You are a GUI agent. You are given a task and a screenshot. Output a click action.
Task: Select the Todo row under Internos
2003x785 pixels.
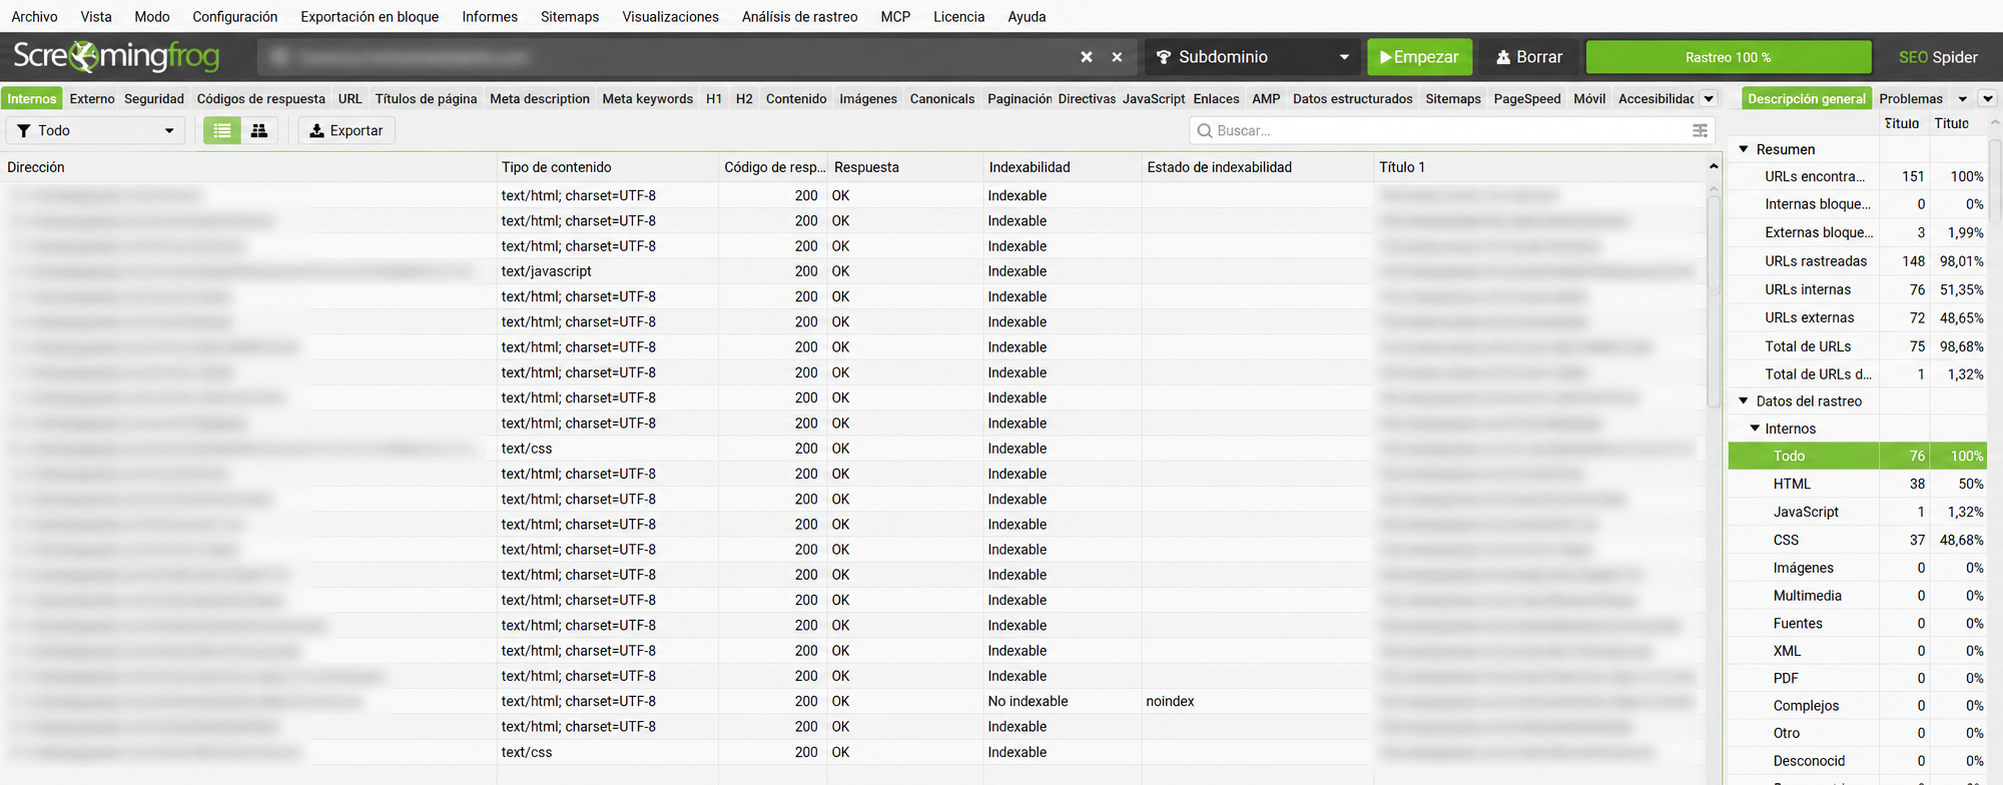tap(1857, 456)
